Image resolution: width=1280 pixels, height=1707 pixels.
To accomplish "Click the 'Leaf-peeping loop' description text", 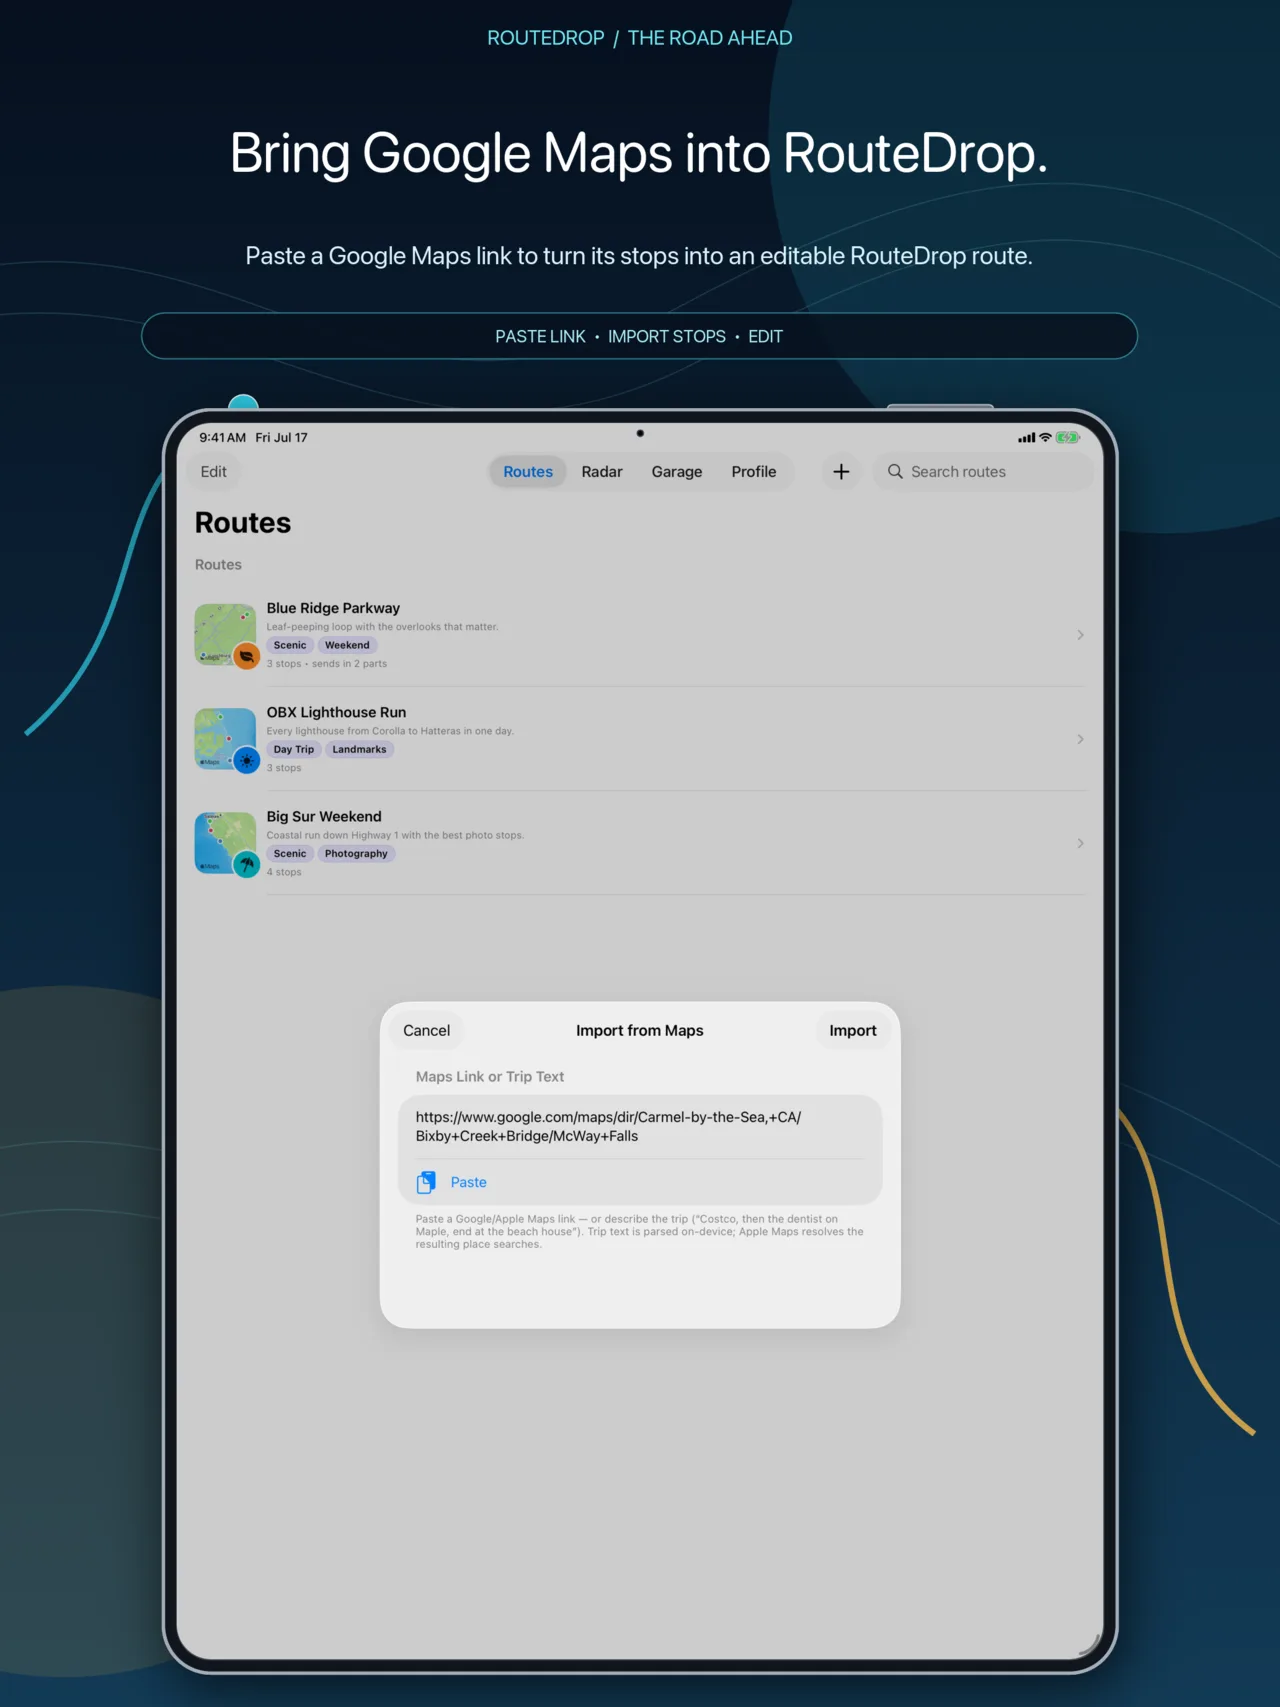I will 382,627.
